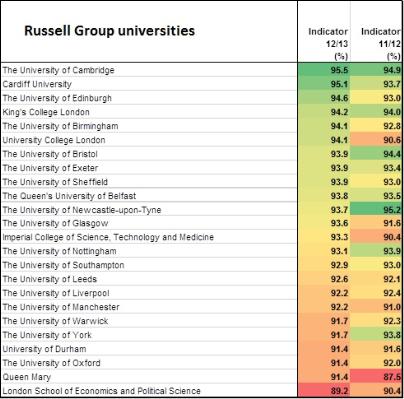
Task: Click the 95.5 value for Cambridge
Action: coord(324,70)
